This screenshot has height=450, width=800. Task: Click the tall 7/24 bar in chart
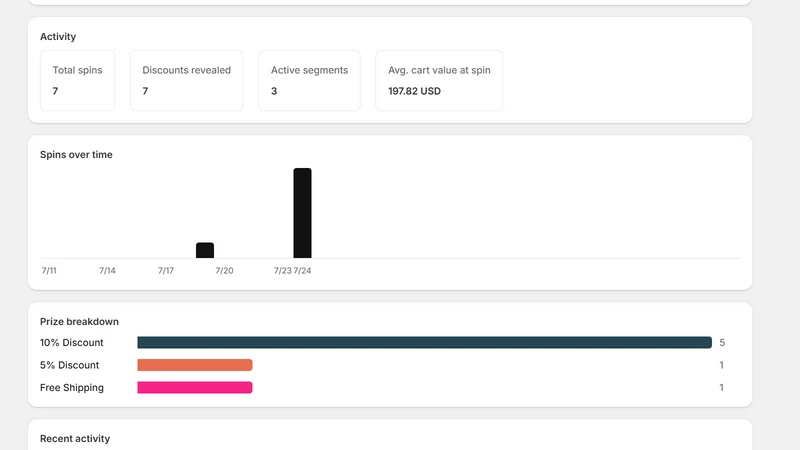pyautogui.click(x=302, y=213)
